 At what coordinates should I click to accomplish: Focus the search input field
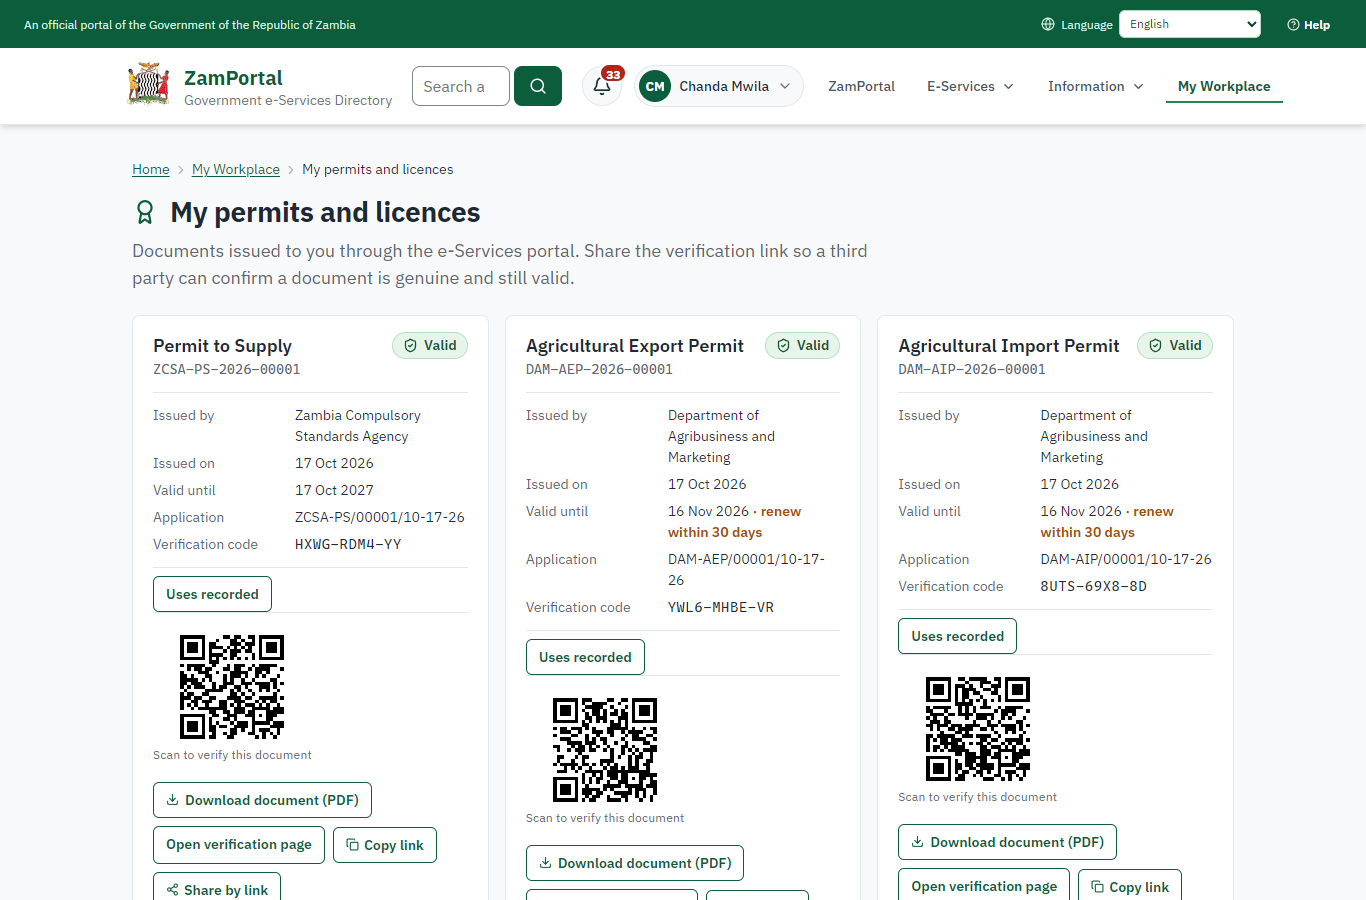pyautogui.click(x=461, y=86)
